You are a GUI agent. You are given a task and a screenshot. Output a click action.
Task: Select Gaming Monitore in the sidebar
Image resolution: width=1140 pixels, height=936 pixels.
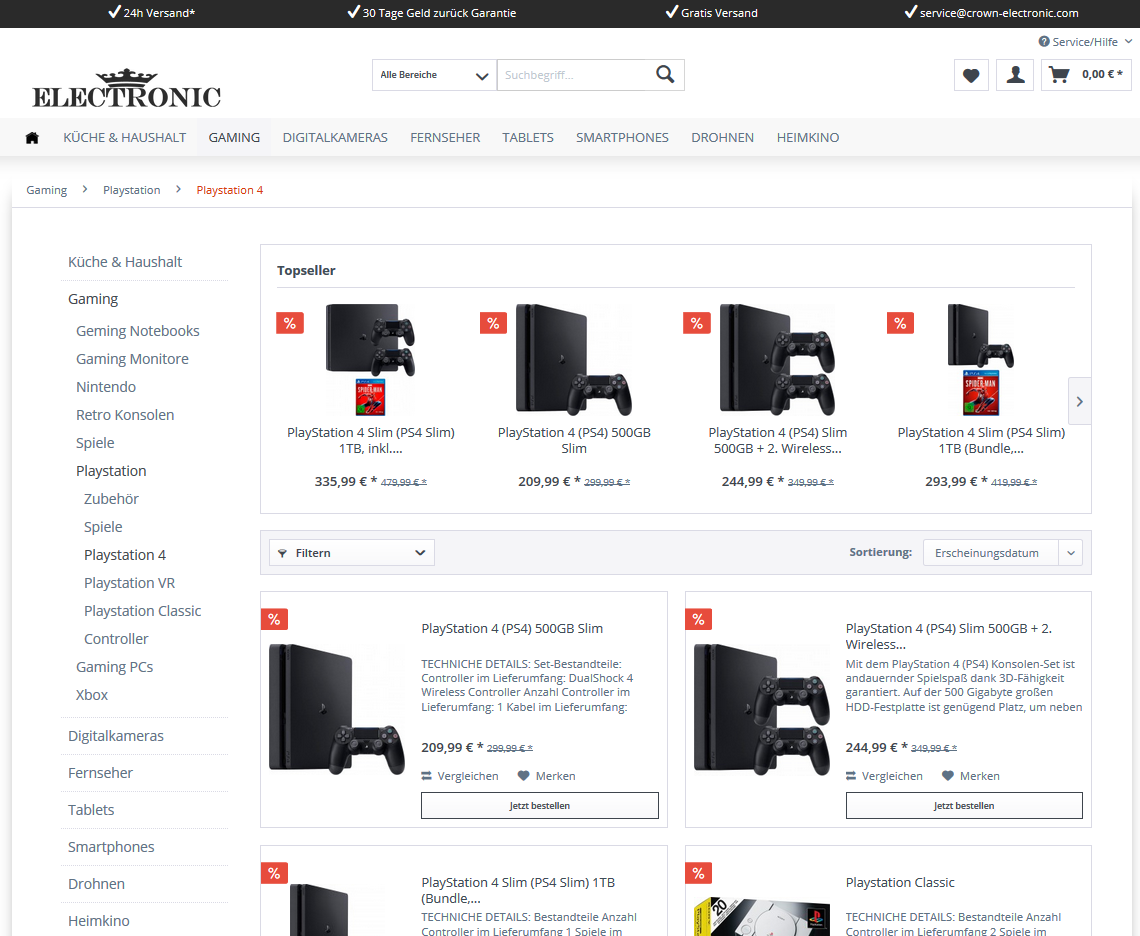pos(132,359)
